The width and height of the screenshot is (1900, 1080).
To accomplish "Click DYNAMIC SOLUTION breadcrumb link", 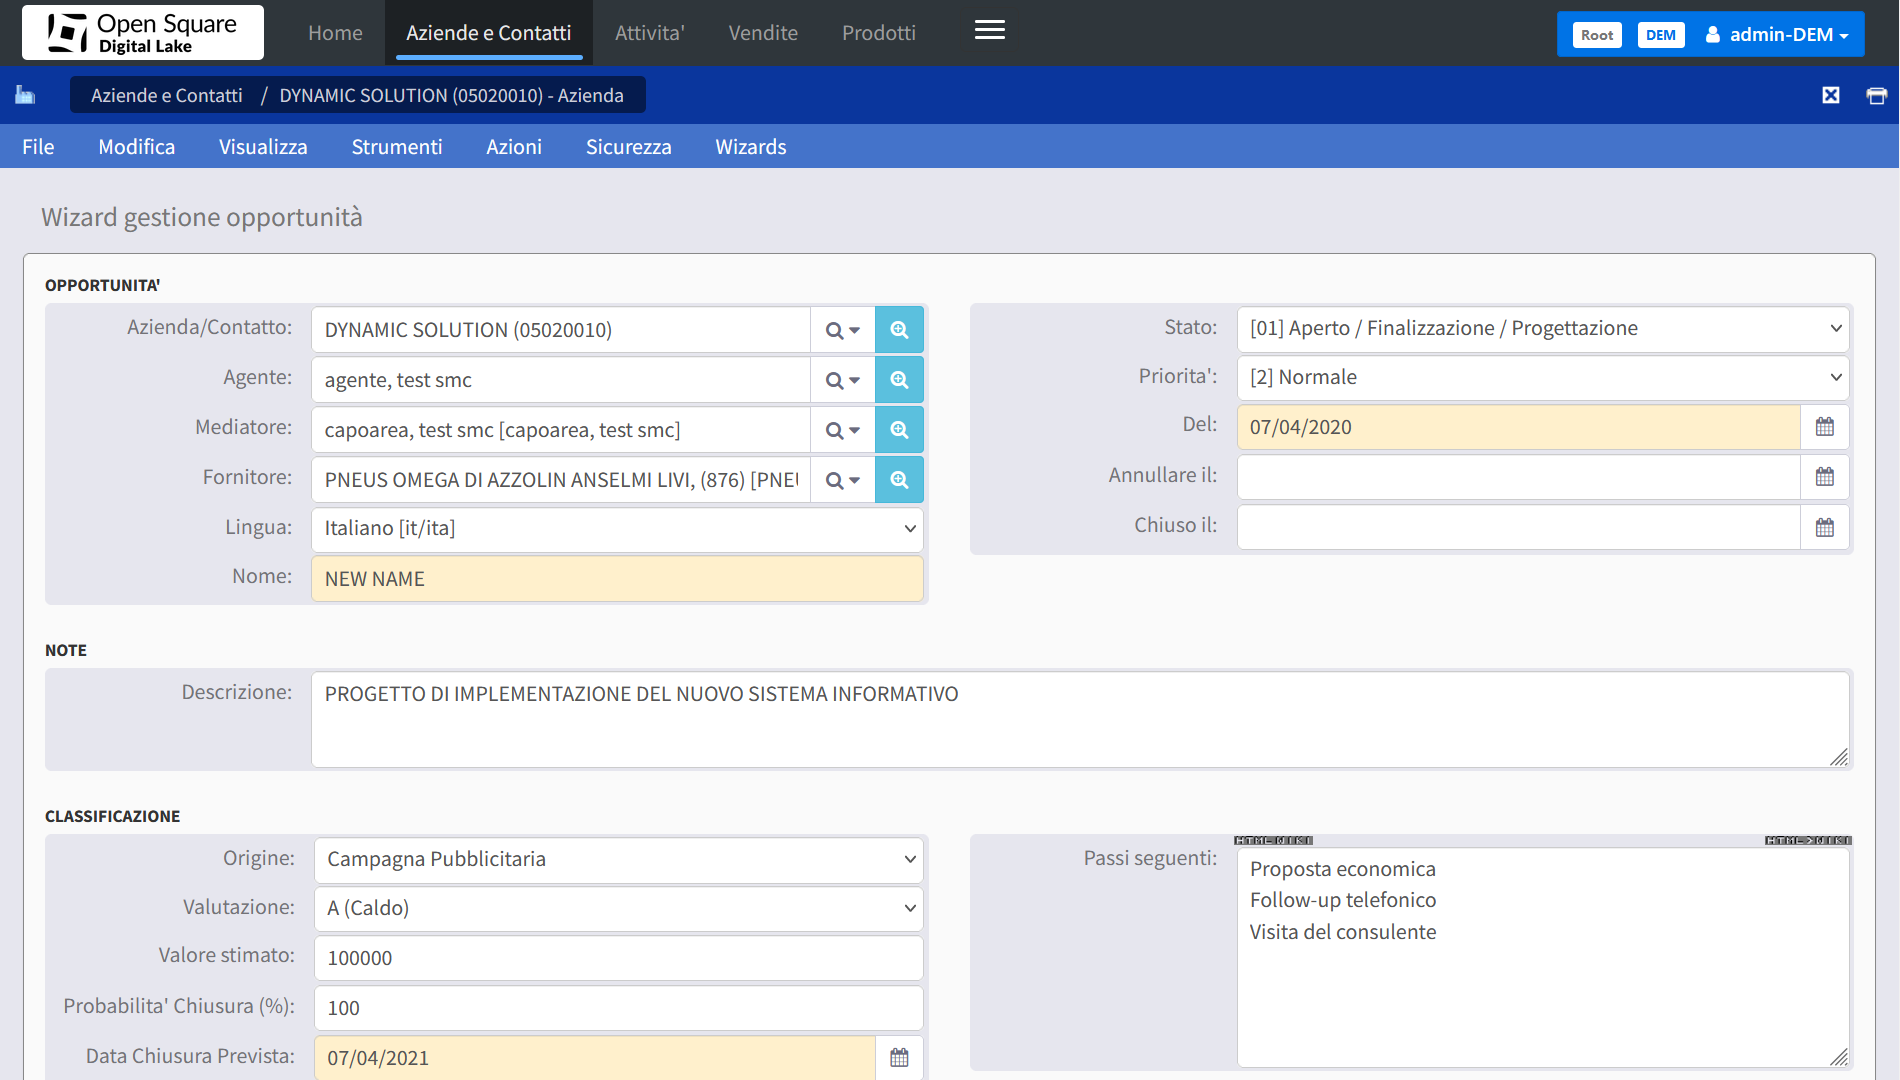I will (452, 96).
